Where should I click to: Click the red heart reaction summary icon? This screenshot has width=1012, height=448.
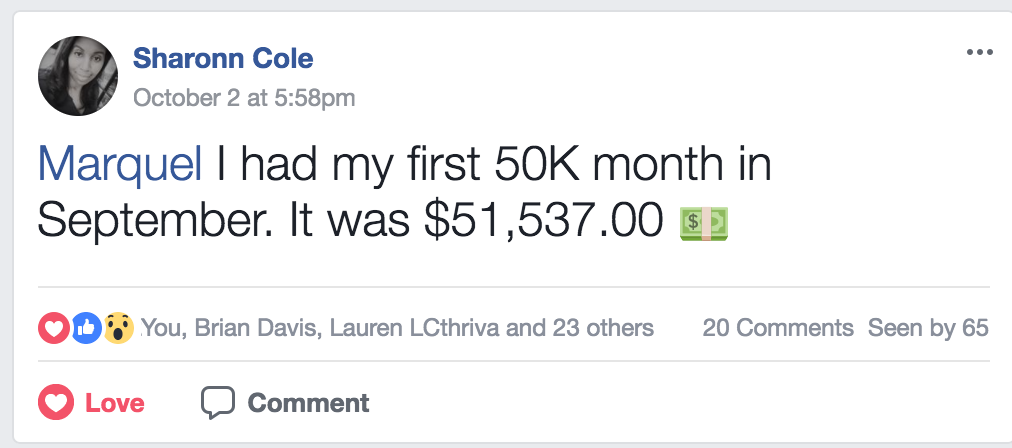52,328
